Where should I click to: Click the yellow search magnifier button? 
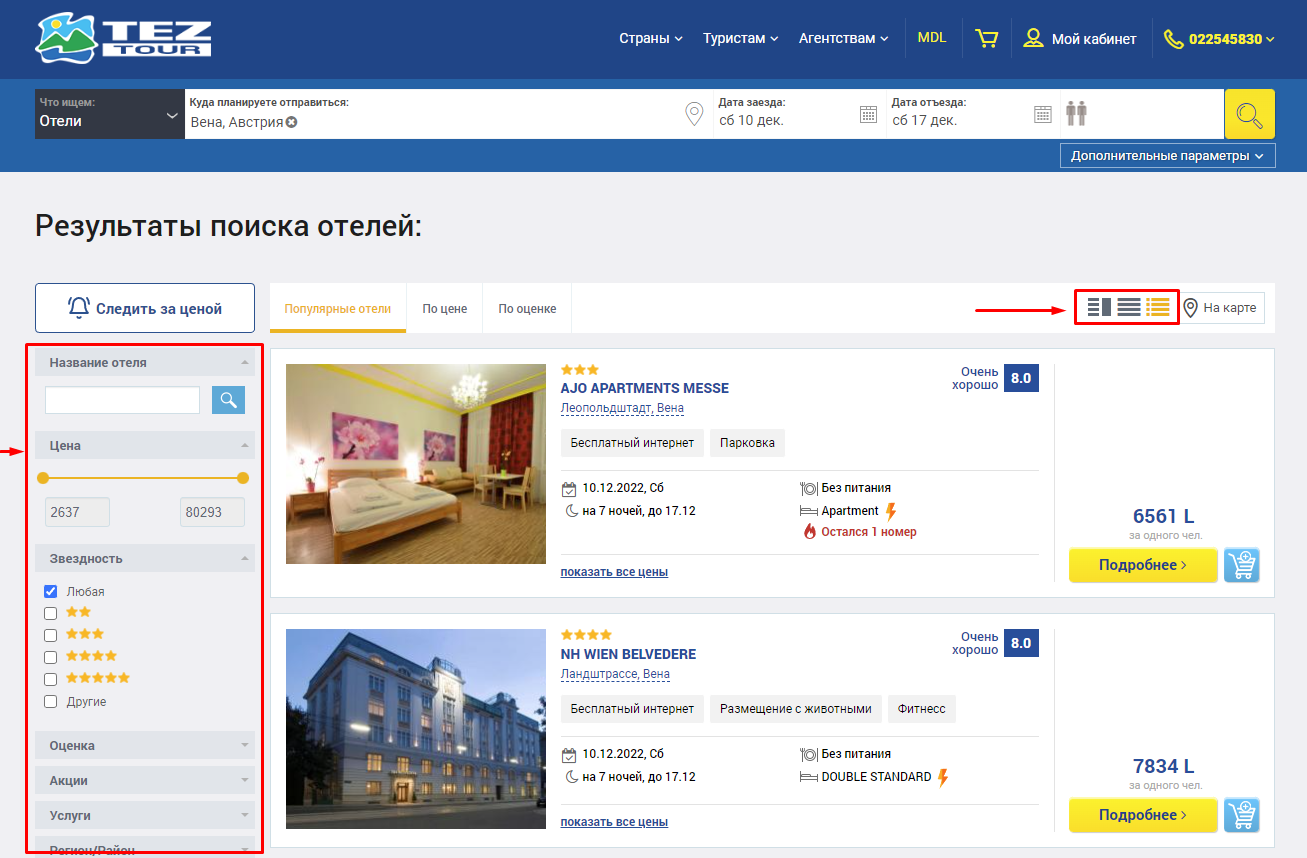point(1249,114)
